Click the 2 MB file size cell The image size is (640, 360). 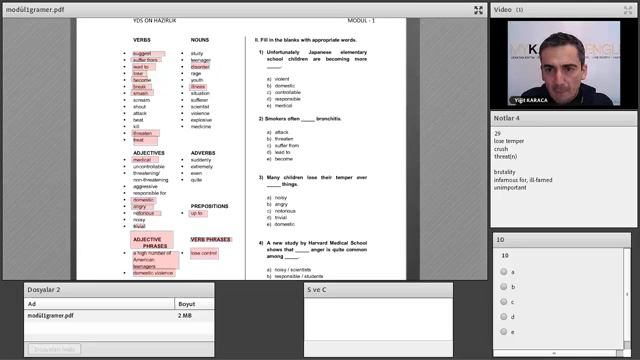click(184, 316)
